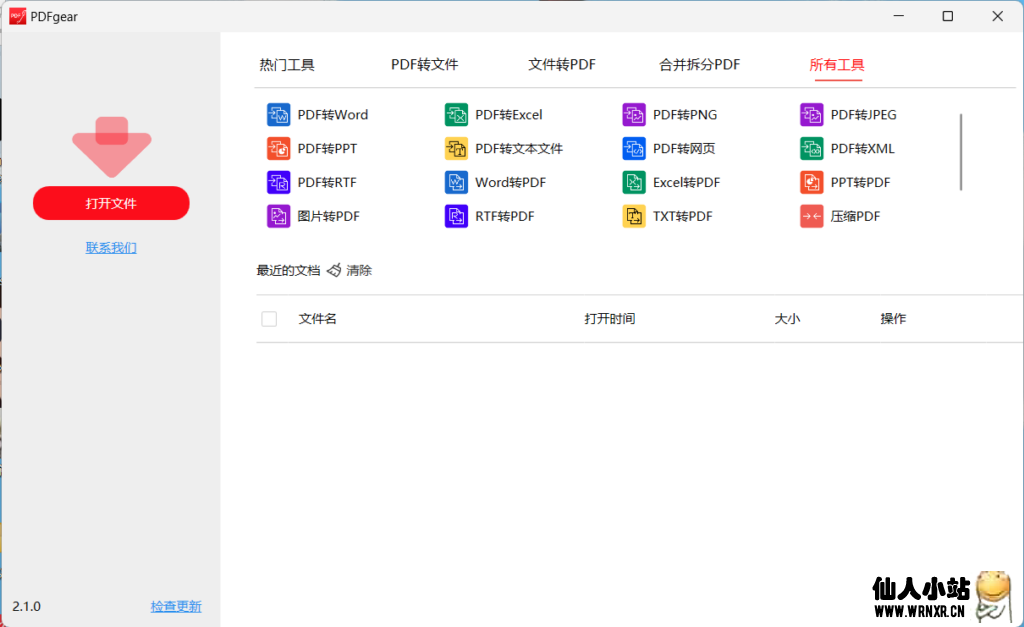
Task: Open the RTF转PDF converter
Action: pyautogui.click(x=500, y=216)
